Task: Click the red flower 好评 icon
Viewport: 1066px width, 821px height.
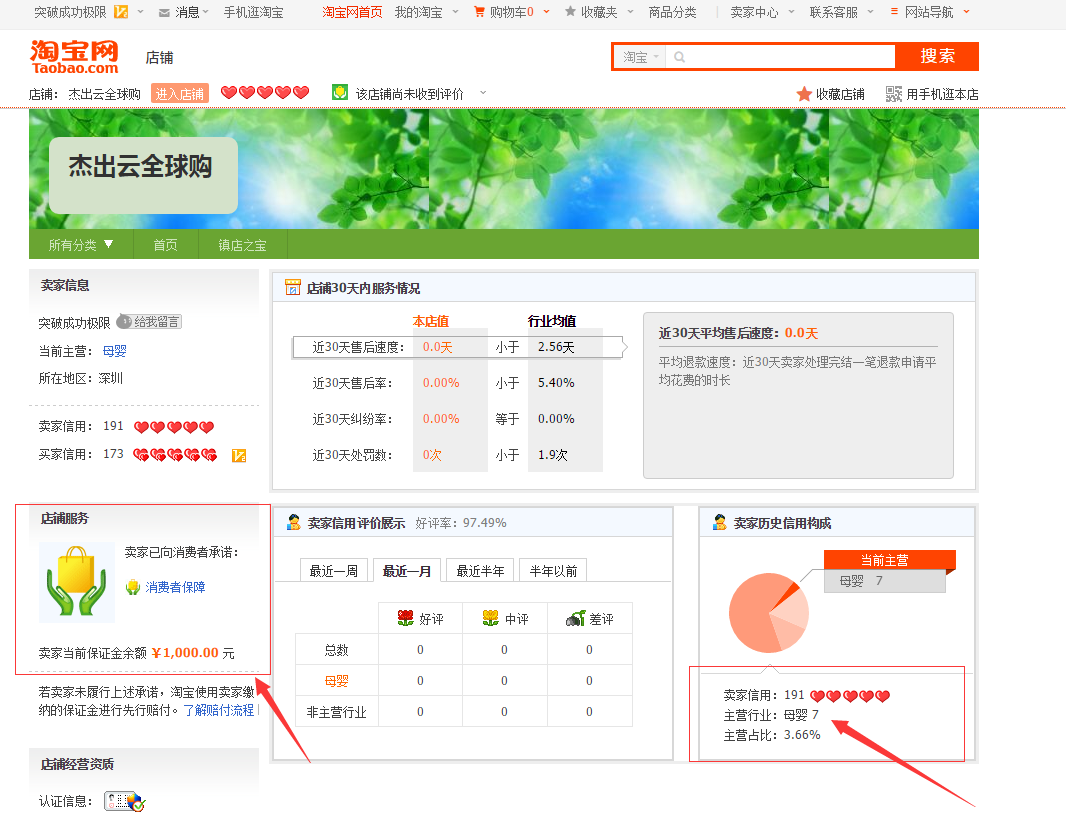Action: (x=406, y=618)
